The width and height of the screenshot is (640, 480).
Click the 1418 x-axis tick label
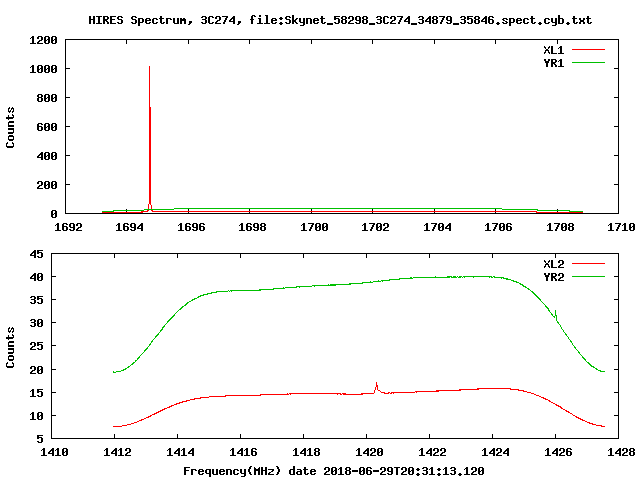click(306, 452)
